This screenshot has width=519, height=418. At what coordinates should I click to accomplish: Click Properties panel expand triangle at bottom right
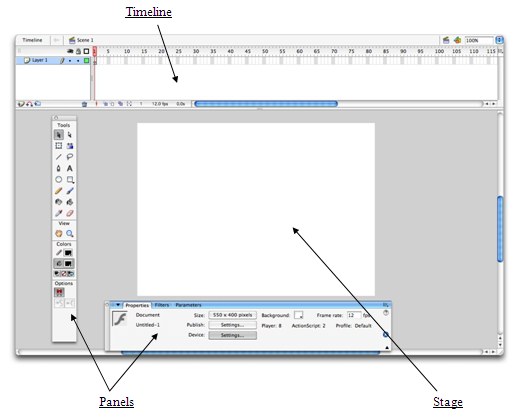click(x=387, y=347)
